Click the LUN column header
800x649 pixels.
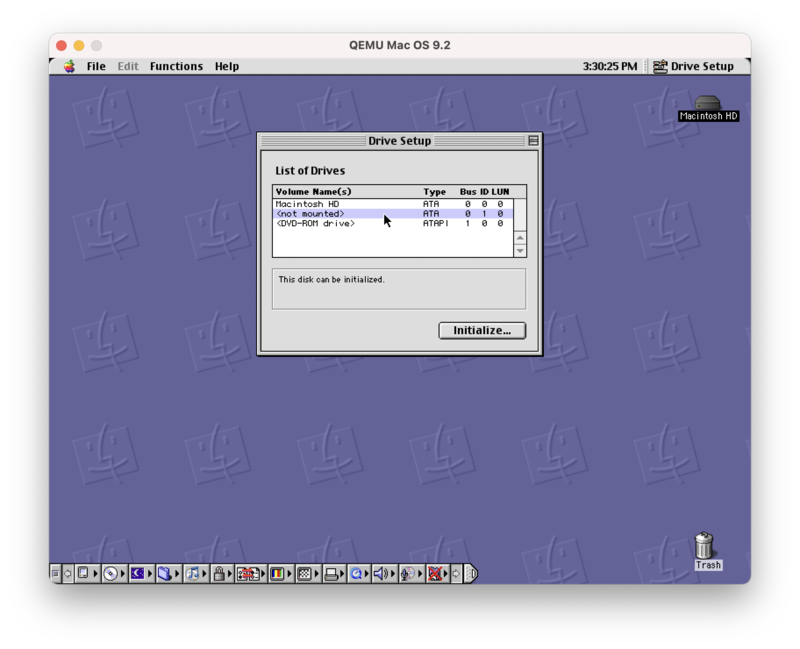501,192
